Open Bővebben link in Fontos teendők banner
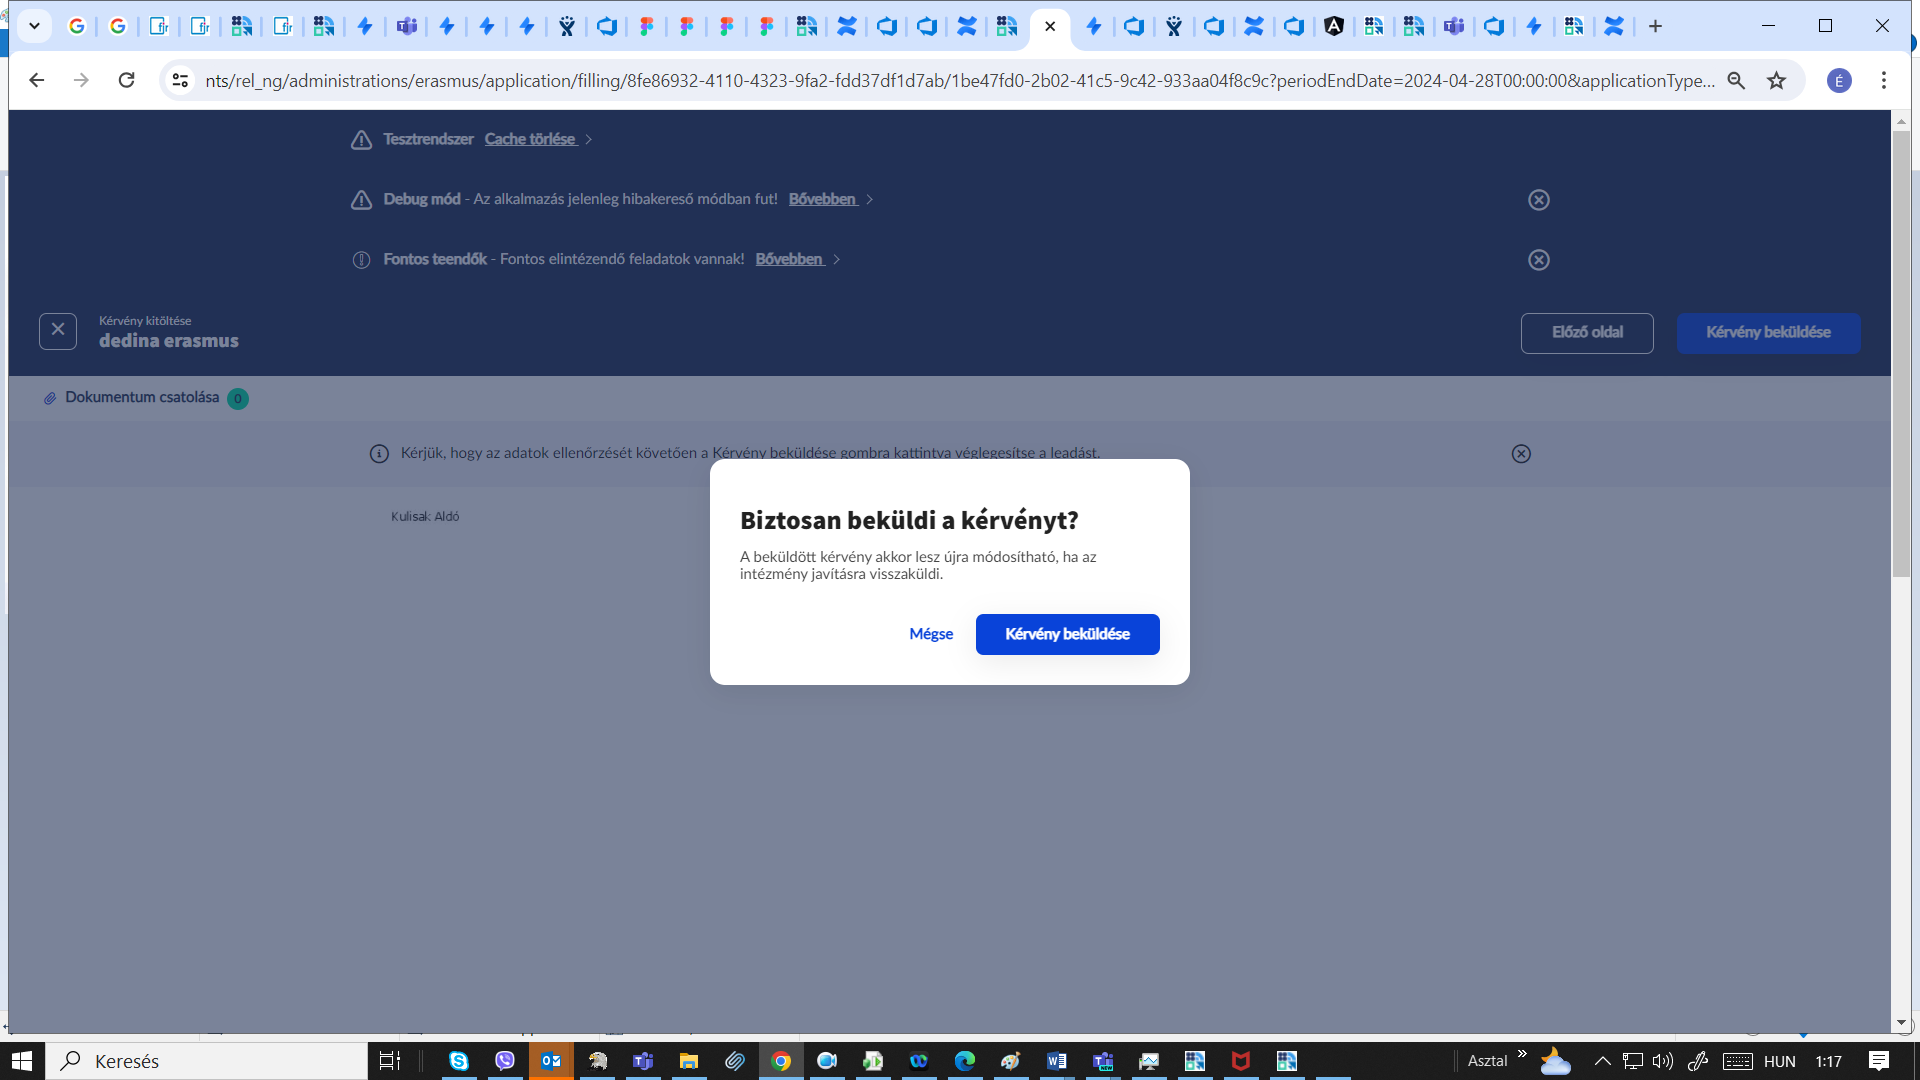The height and width of the screenshot is (1080, 1920). 789,259
